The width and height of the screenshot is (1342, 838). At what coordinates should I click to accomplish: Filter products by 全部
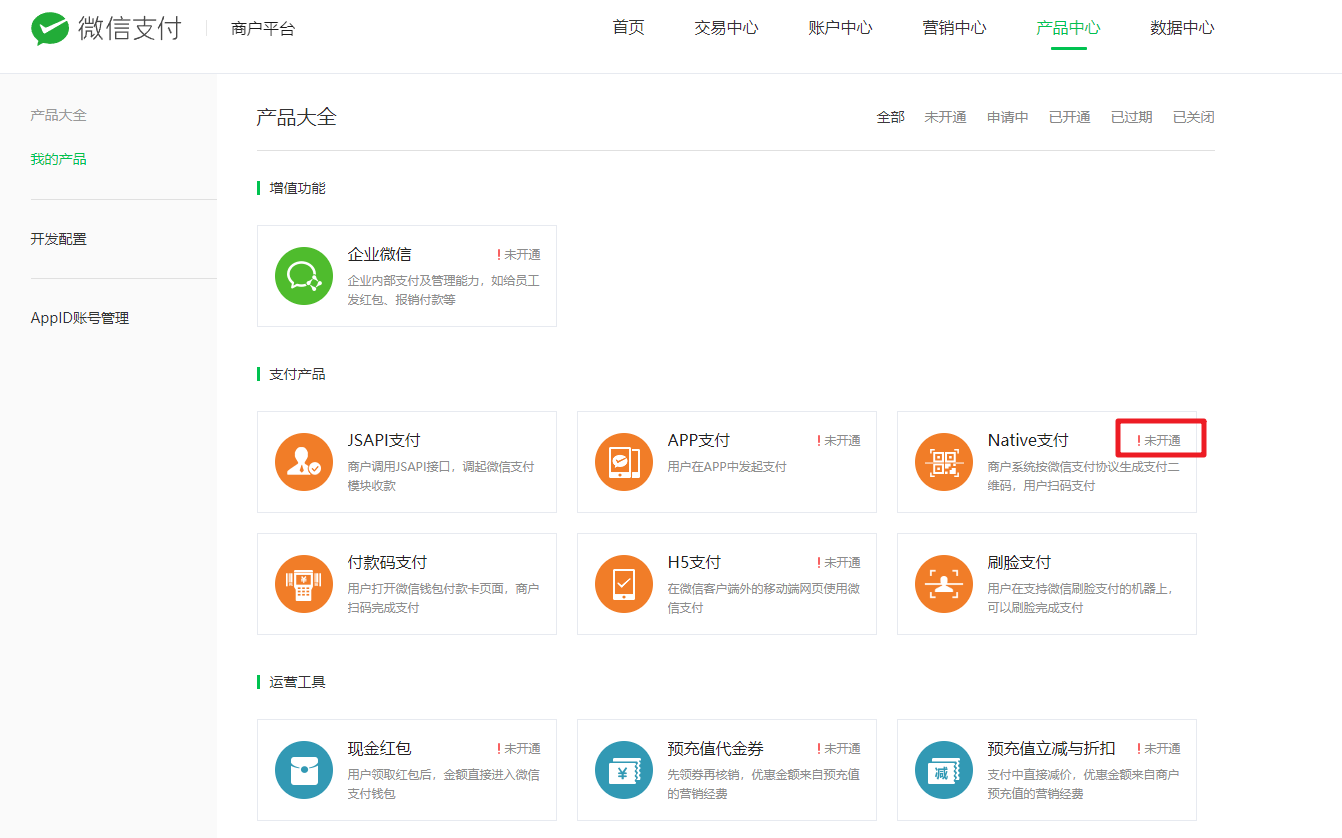point(891,117)
